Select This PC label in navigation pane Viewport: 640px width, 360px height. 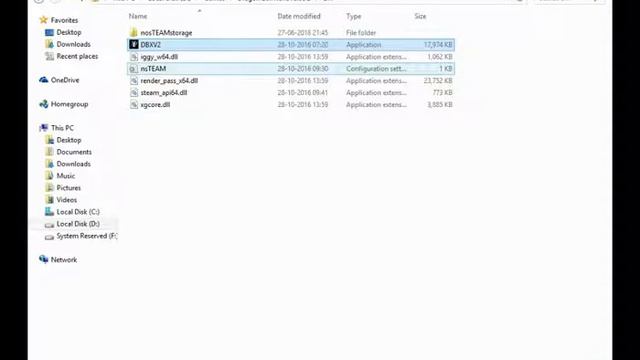click(62, 128)
